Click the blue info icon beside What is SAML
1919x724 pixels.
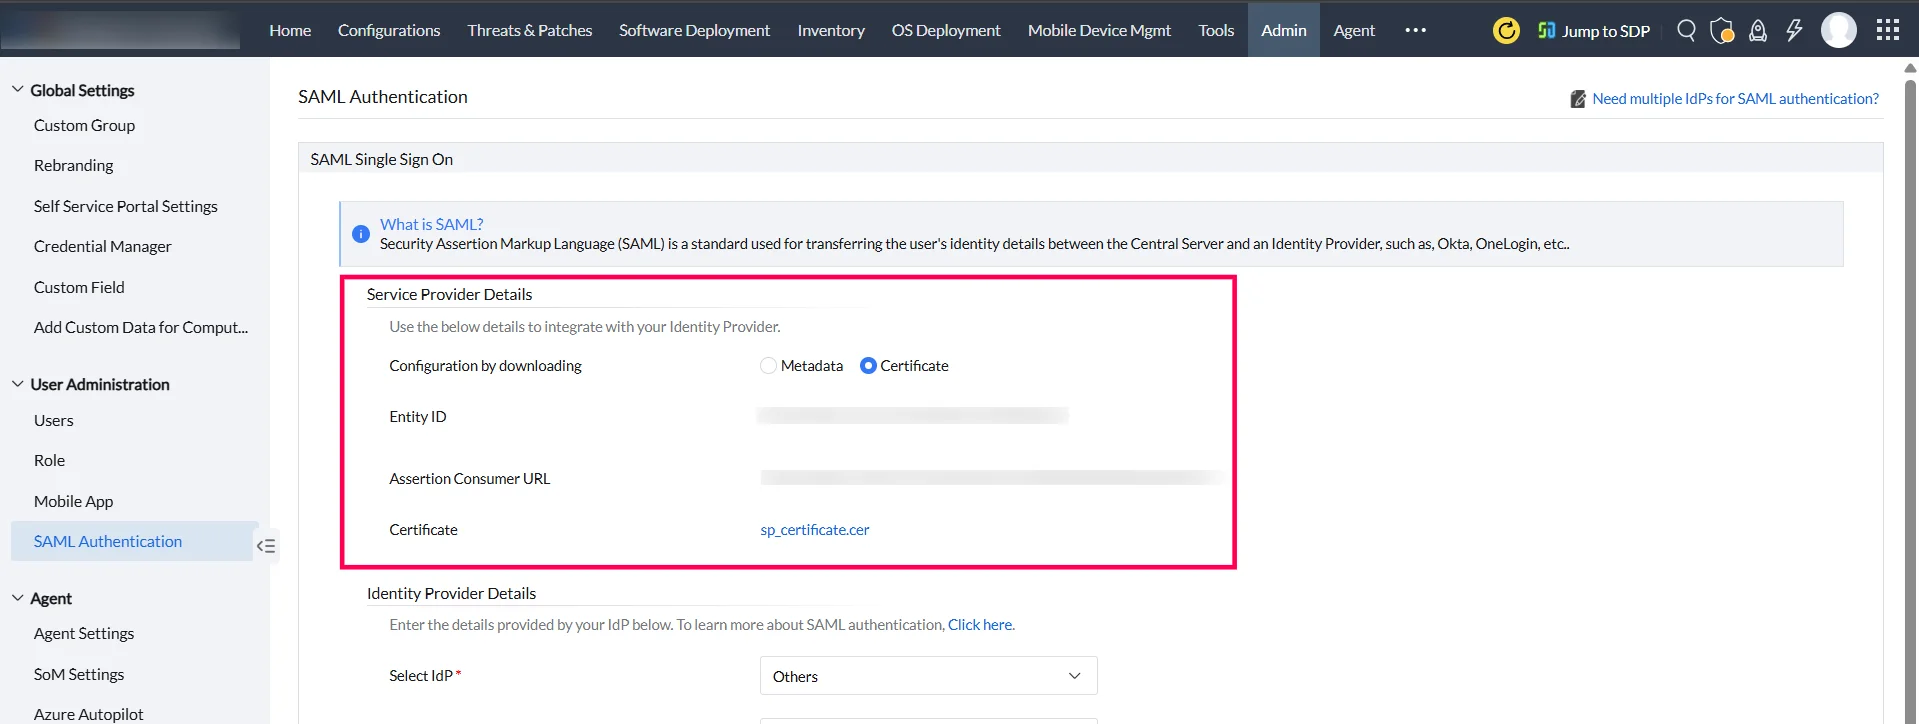(361, 234)
